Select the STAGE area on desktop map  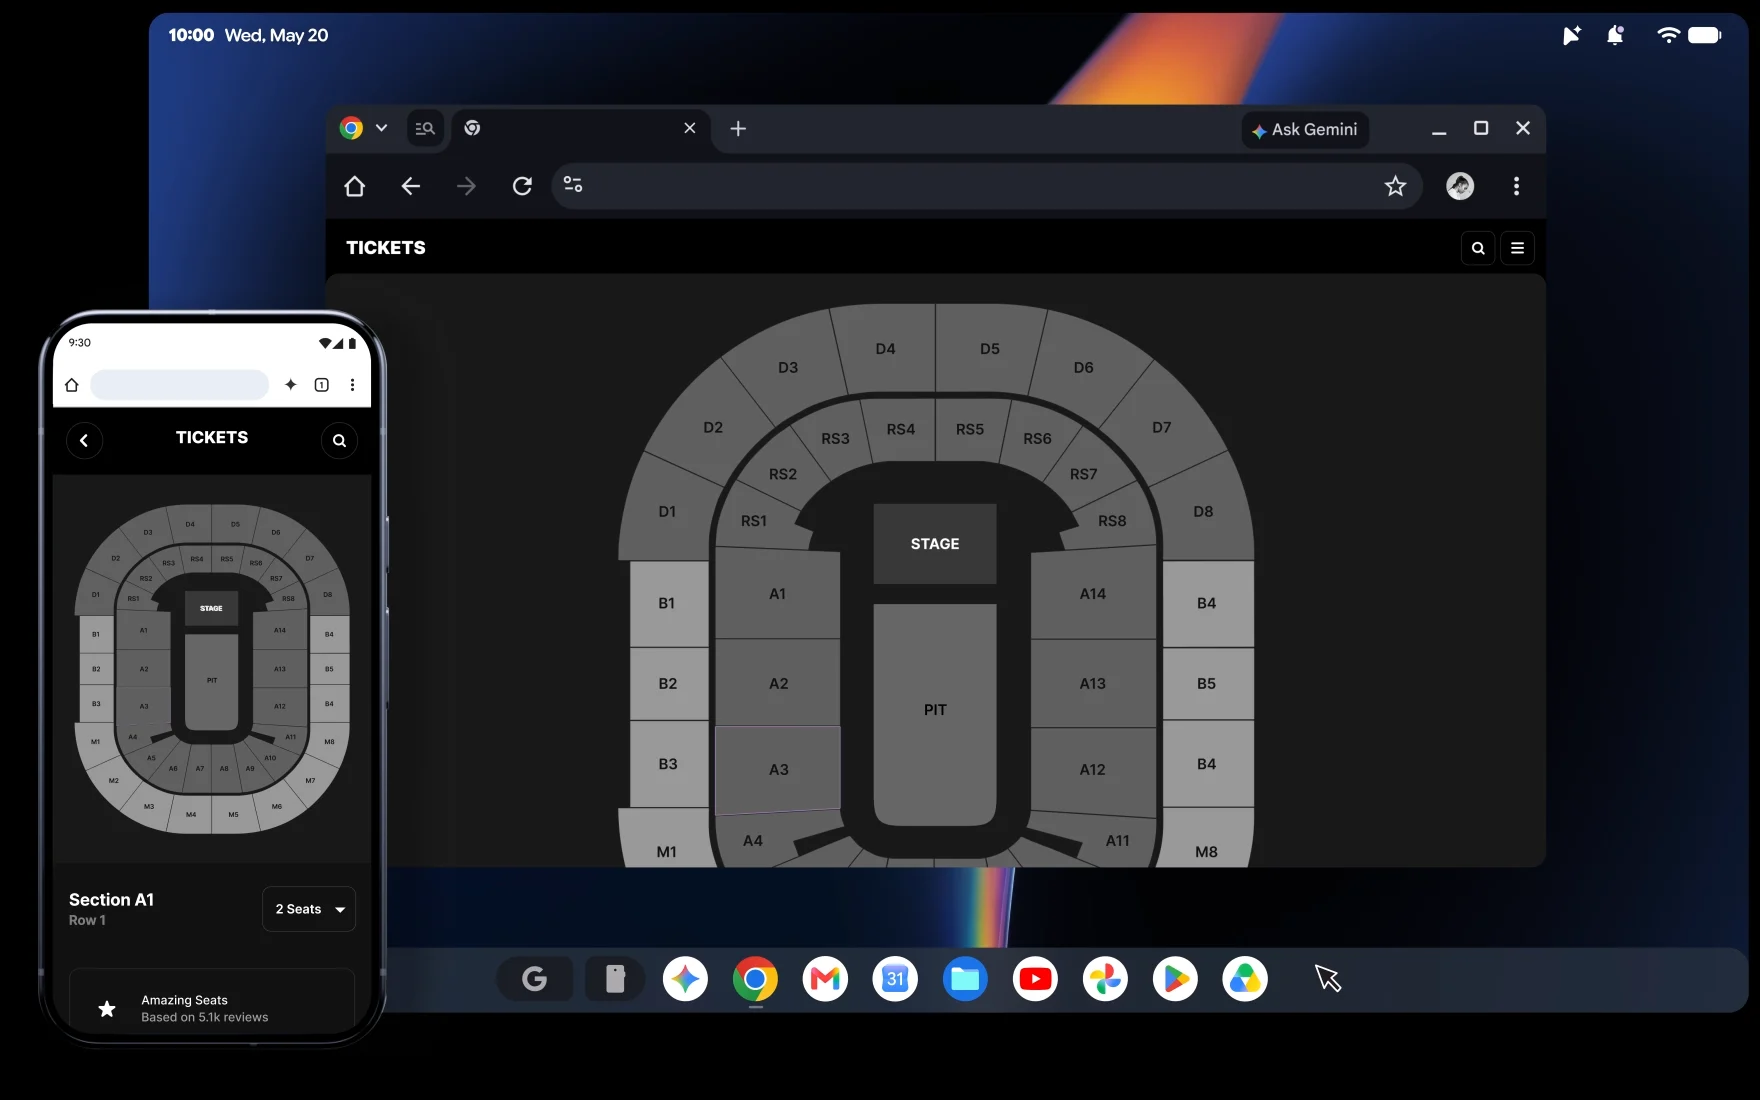click(935, 544)
